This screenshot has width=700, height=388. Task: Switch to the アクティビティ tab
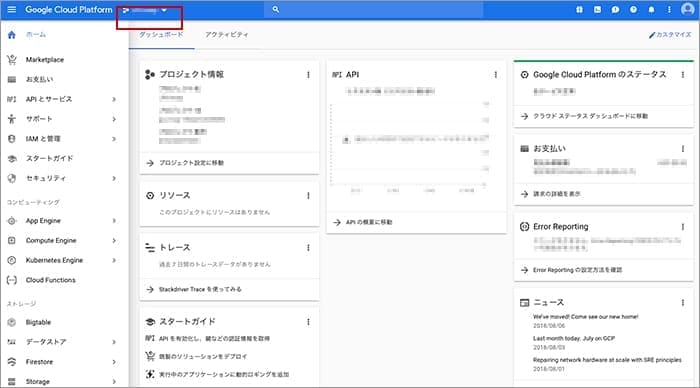coord(227,34)
